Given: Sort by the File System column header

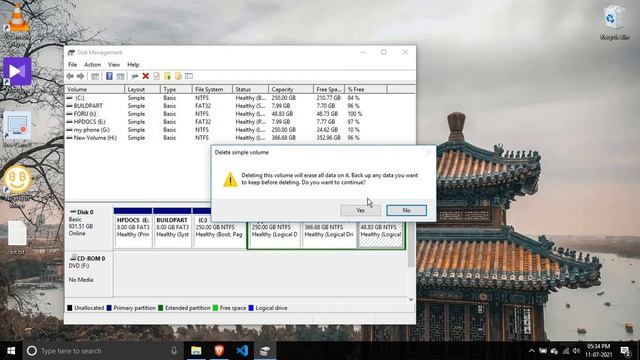Looking at the screenshot, I should 212,89.
